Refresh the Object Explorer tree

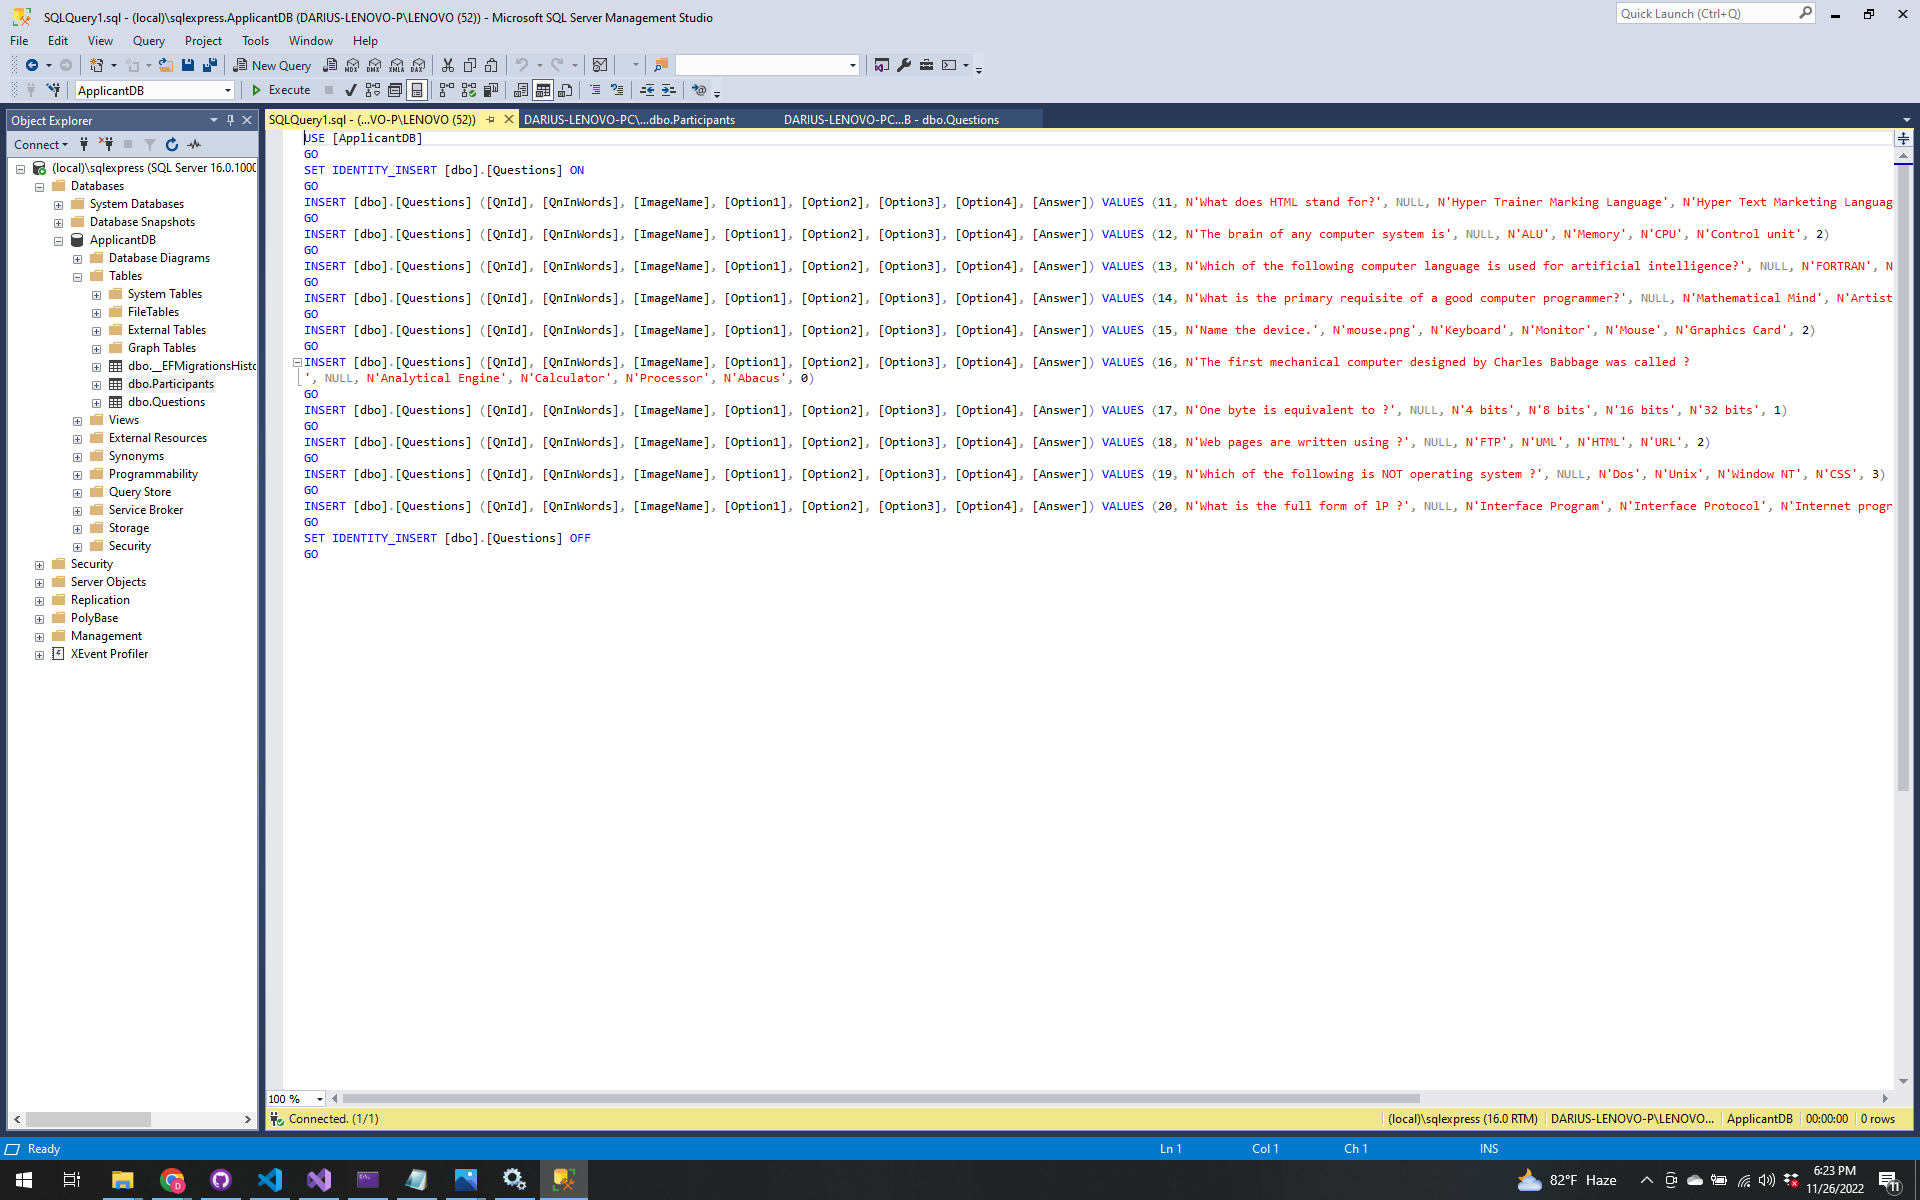tap(172, 144)
